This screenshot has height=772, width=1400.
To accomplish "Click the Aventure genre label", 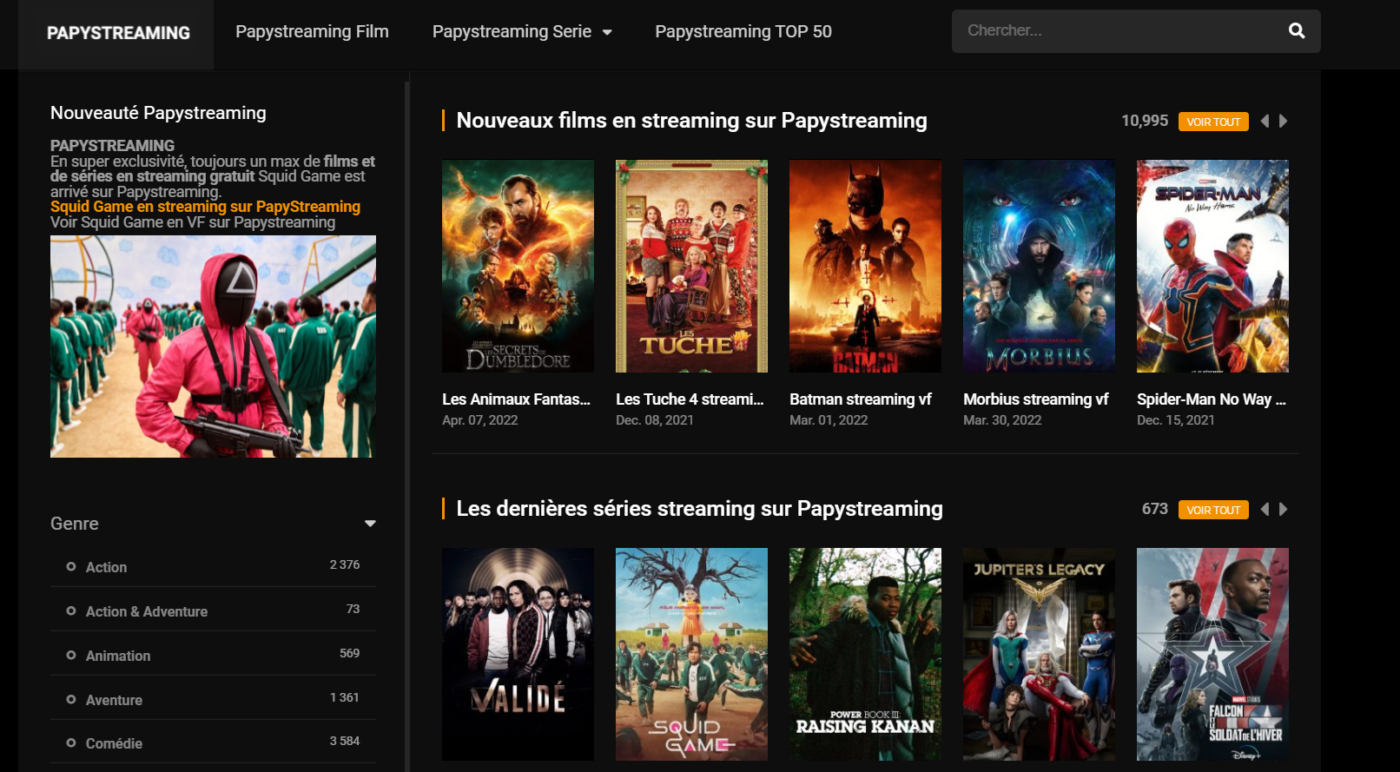I will pyautogui.click(x=114, y=700).
